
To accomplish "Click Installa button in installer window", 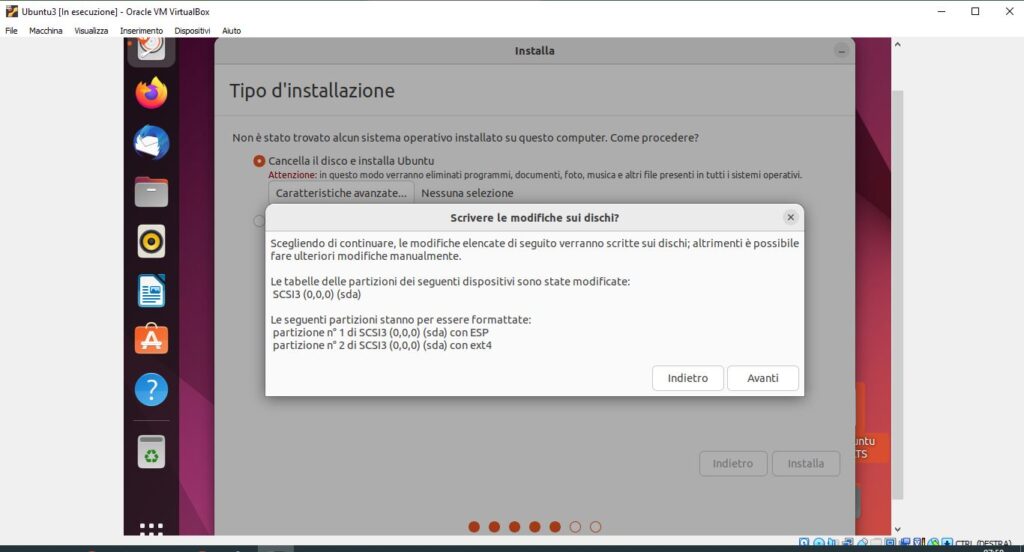I will (806, 463).
